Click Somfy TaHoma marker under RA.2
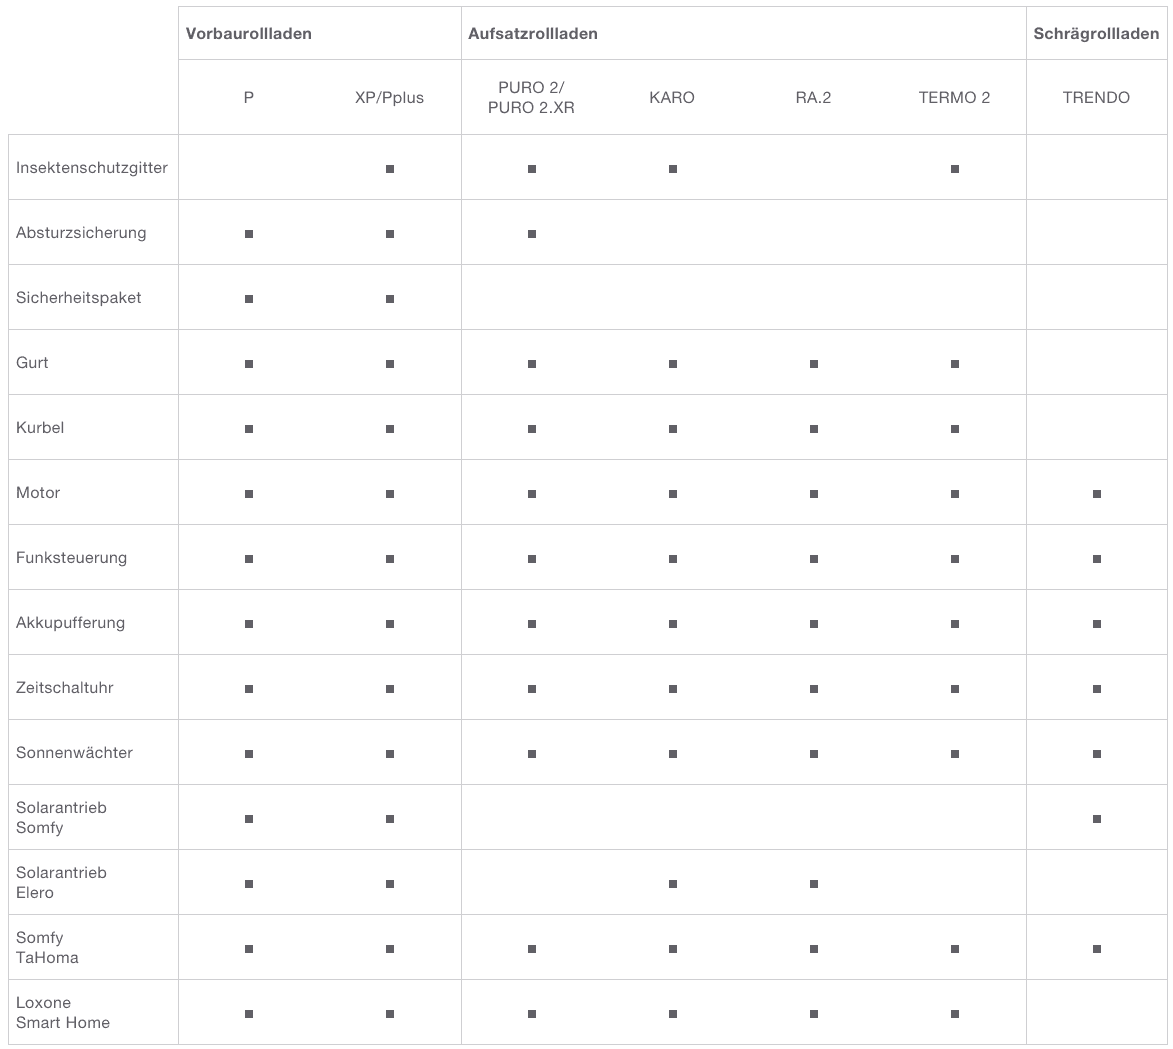 (814, 949)
